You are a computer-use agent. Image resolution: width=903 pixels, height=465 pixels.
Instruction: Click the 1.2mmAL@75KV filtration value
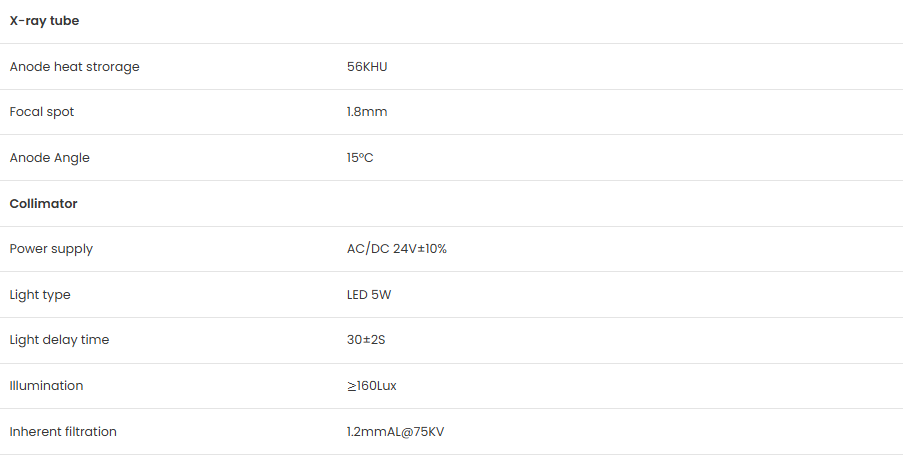[x=395, y=432]
